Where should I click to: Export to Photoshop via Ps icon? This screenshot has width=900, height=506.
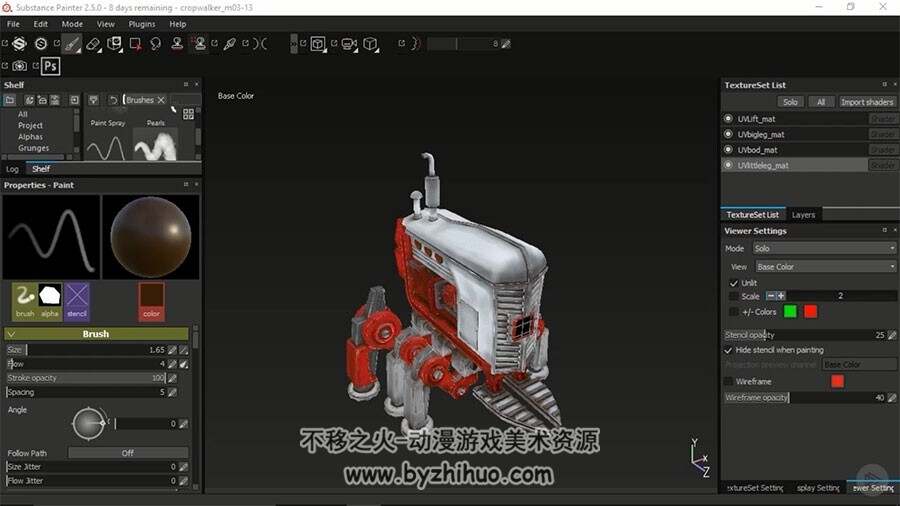pyautogui.click(x=51, y=66)
